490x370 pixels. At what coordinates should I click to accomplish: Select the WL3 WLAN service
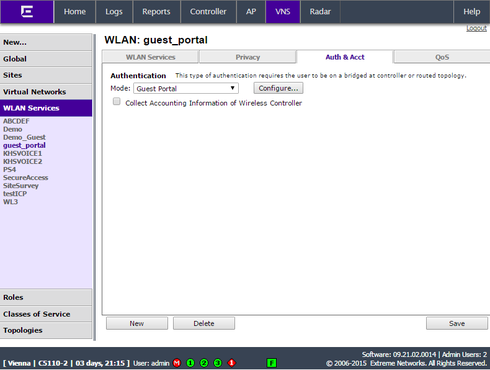click(x=10, y=202)
